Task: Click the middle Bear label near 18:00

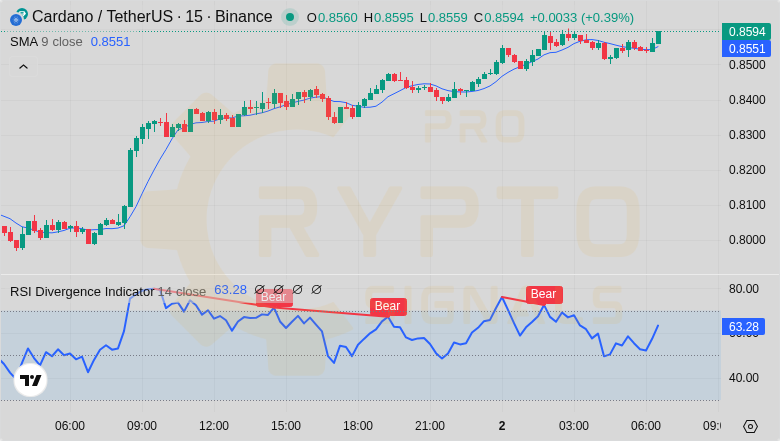Action: click(x=388, y=306)
